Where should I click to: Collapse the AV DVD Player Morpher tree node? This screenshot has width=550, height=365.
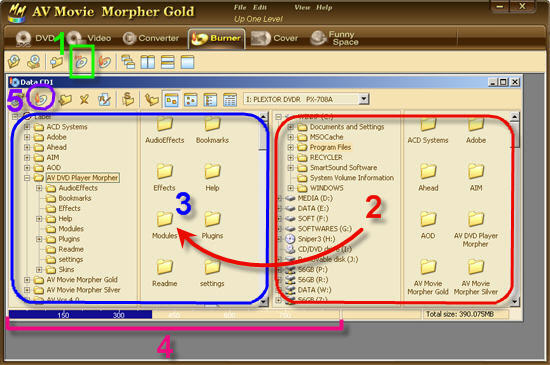pyautogui.click(x=27, y=178)
